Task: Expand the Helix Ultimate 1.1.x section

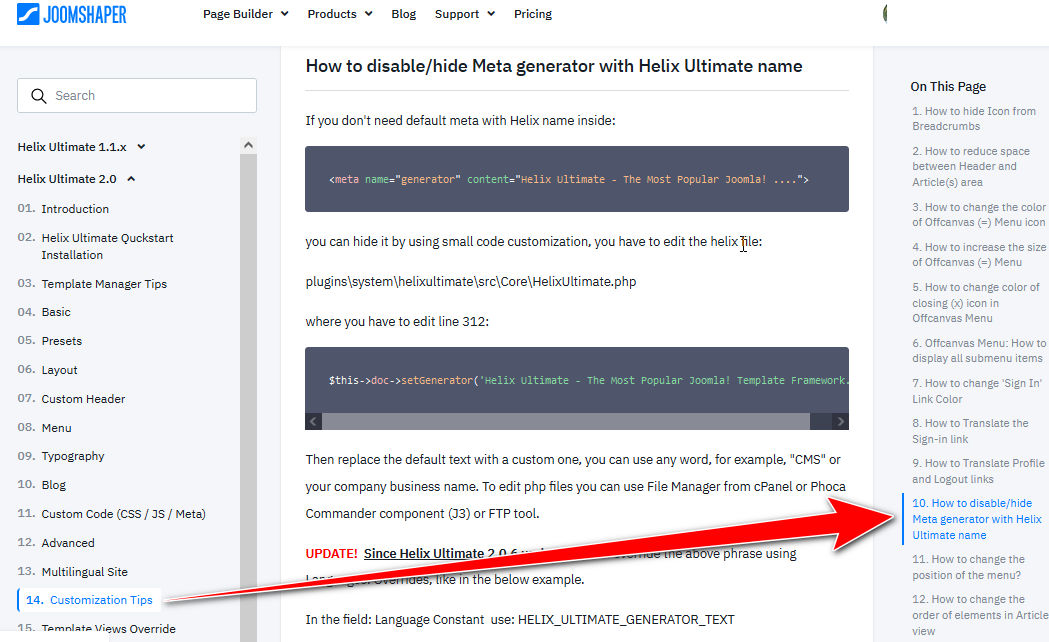Action: 82,147
